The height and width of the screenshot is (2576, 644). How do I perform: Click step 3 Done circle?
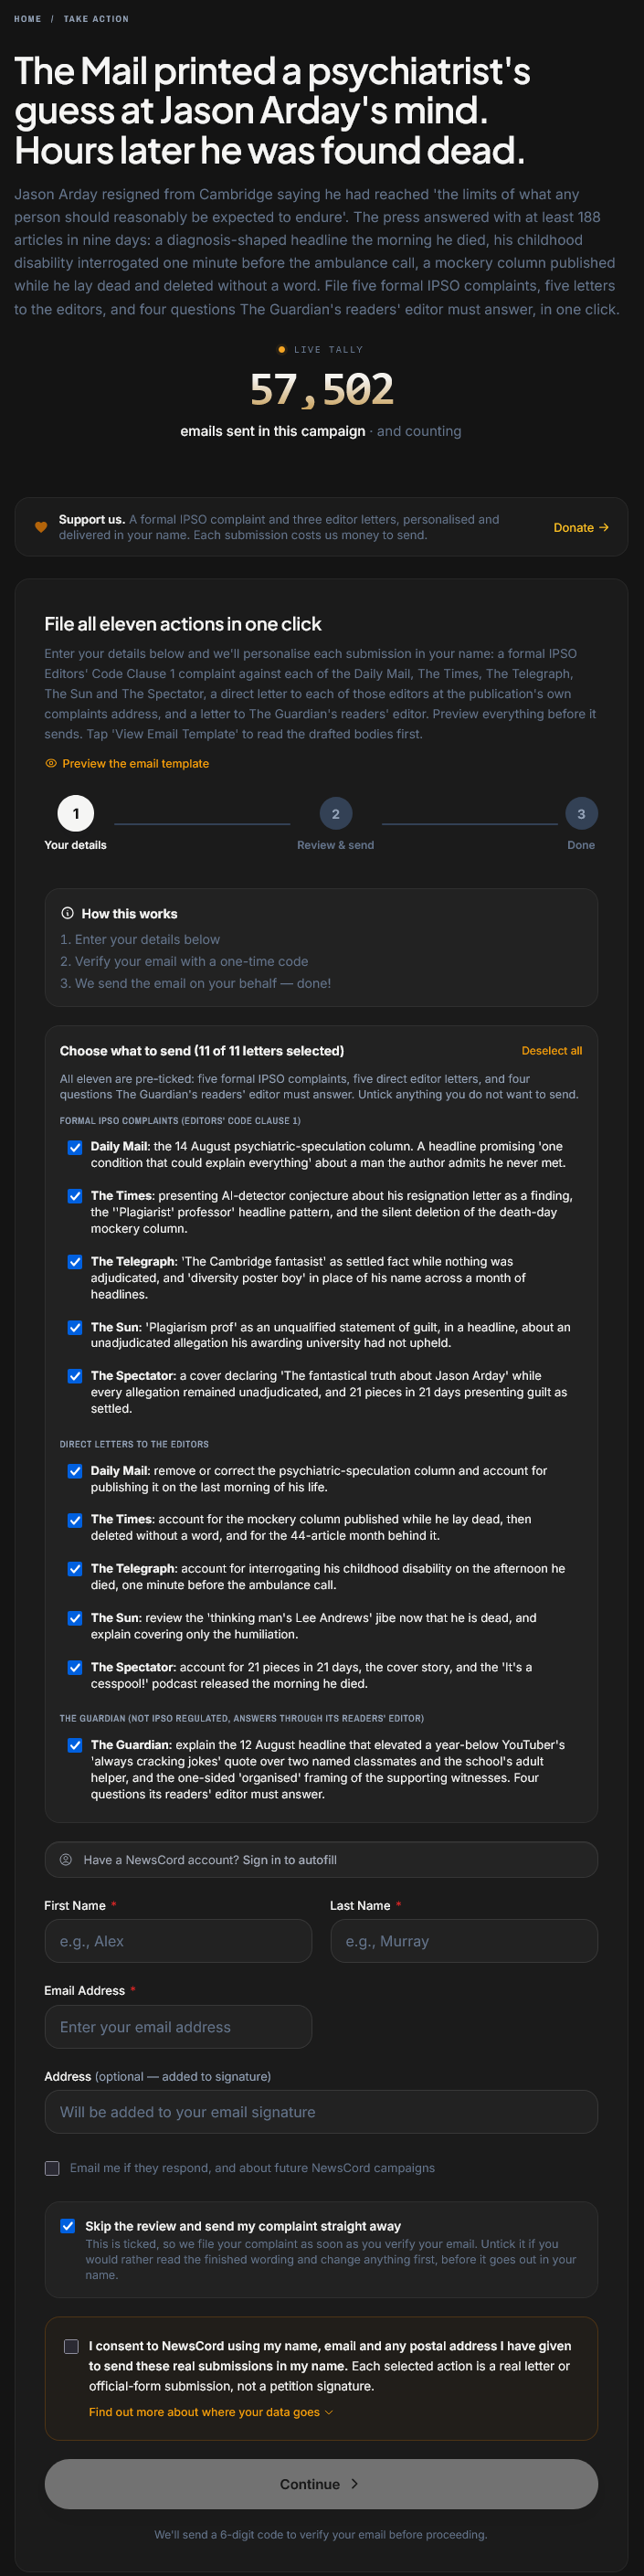(581, 814)
